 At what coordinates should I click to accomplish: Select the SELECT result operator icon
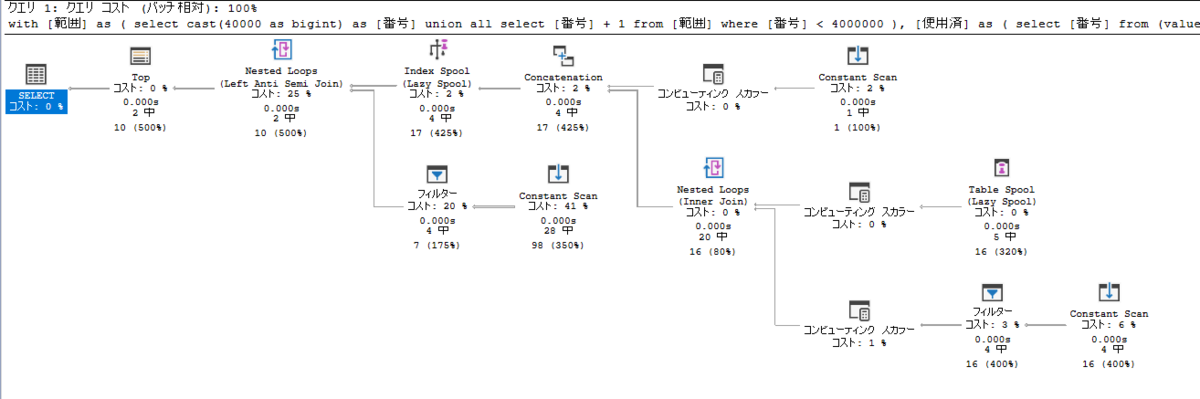[x=35, y=73]
